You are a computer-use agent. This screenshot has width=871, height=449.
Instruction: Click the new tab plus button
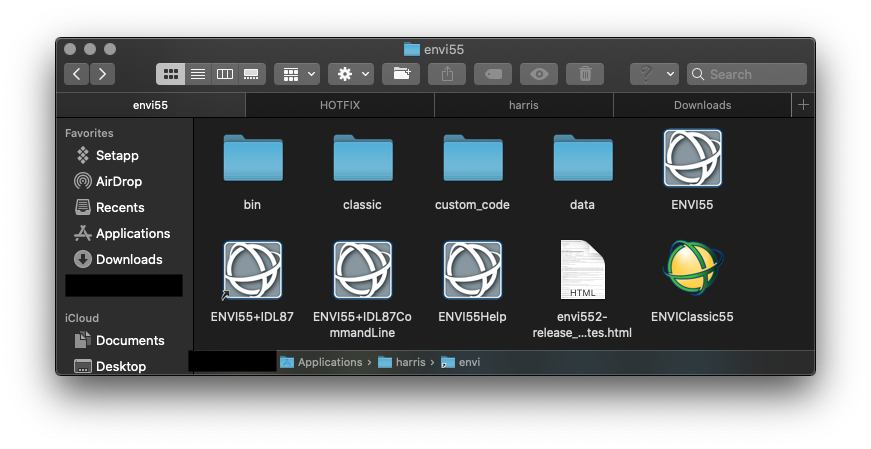tap(803, 105)
